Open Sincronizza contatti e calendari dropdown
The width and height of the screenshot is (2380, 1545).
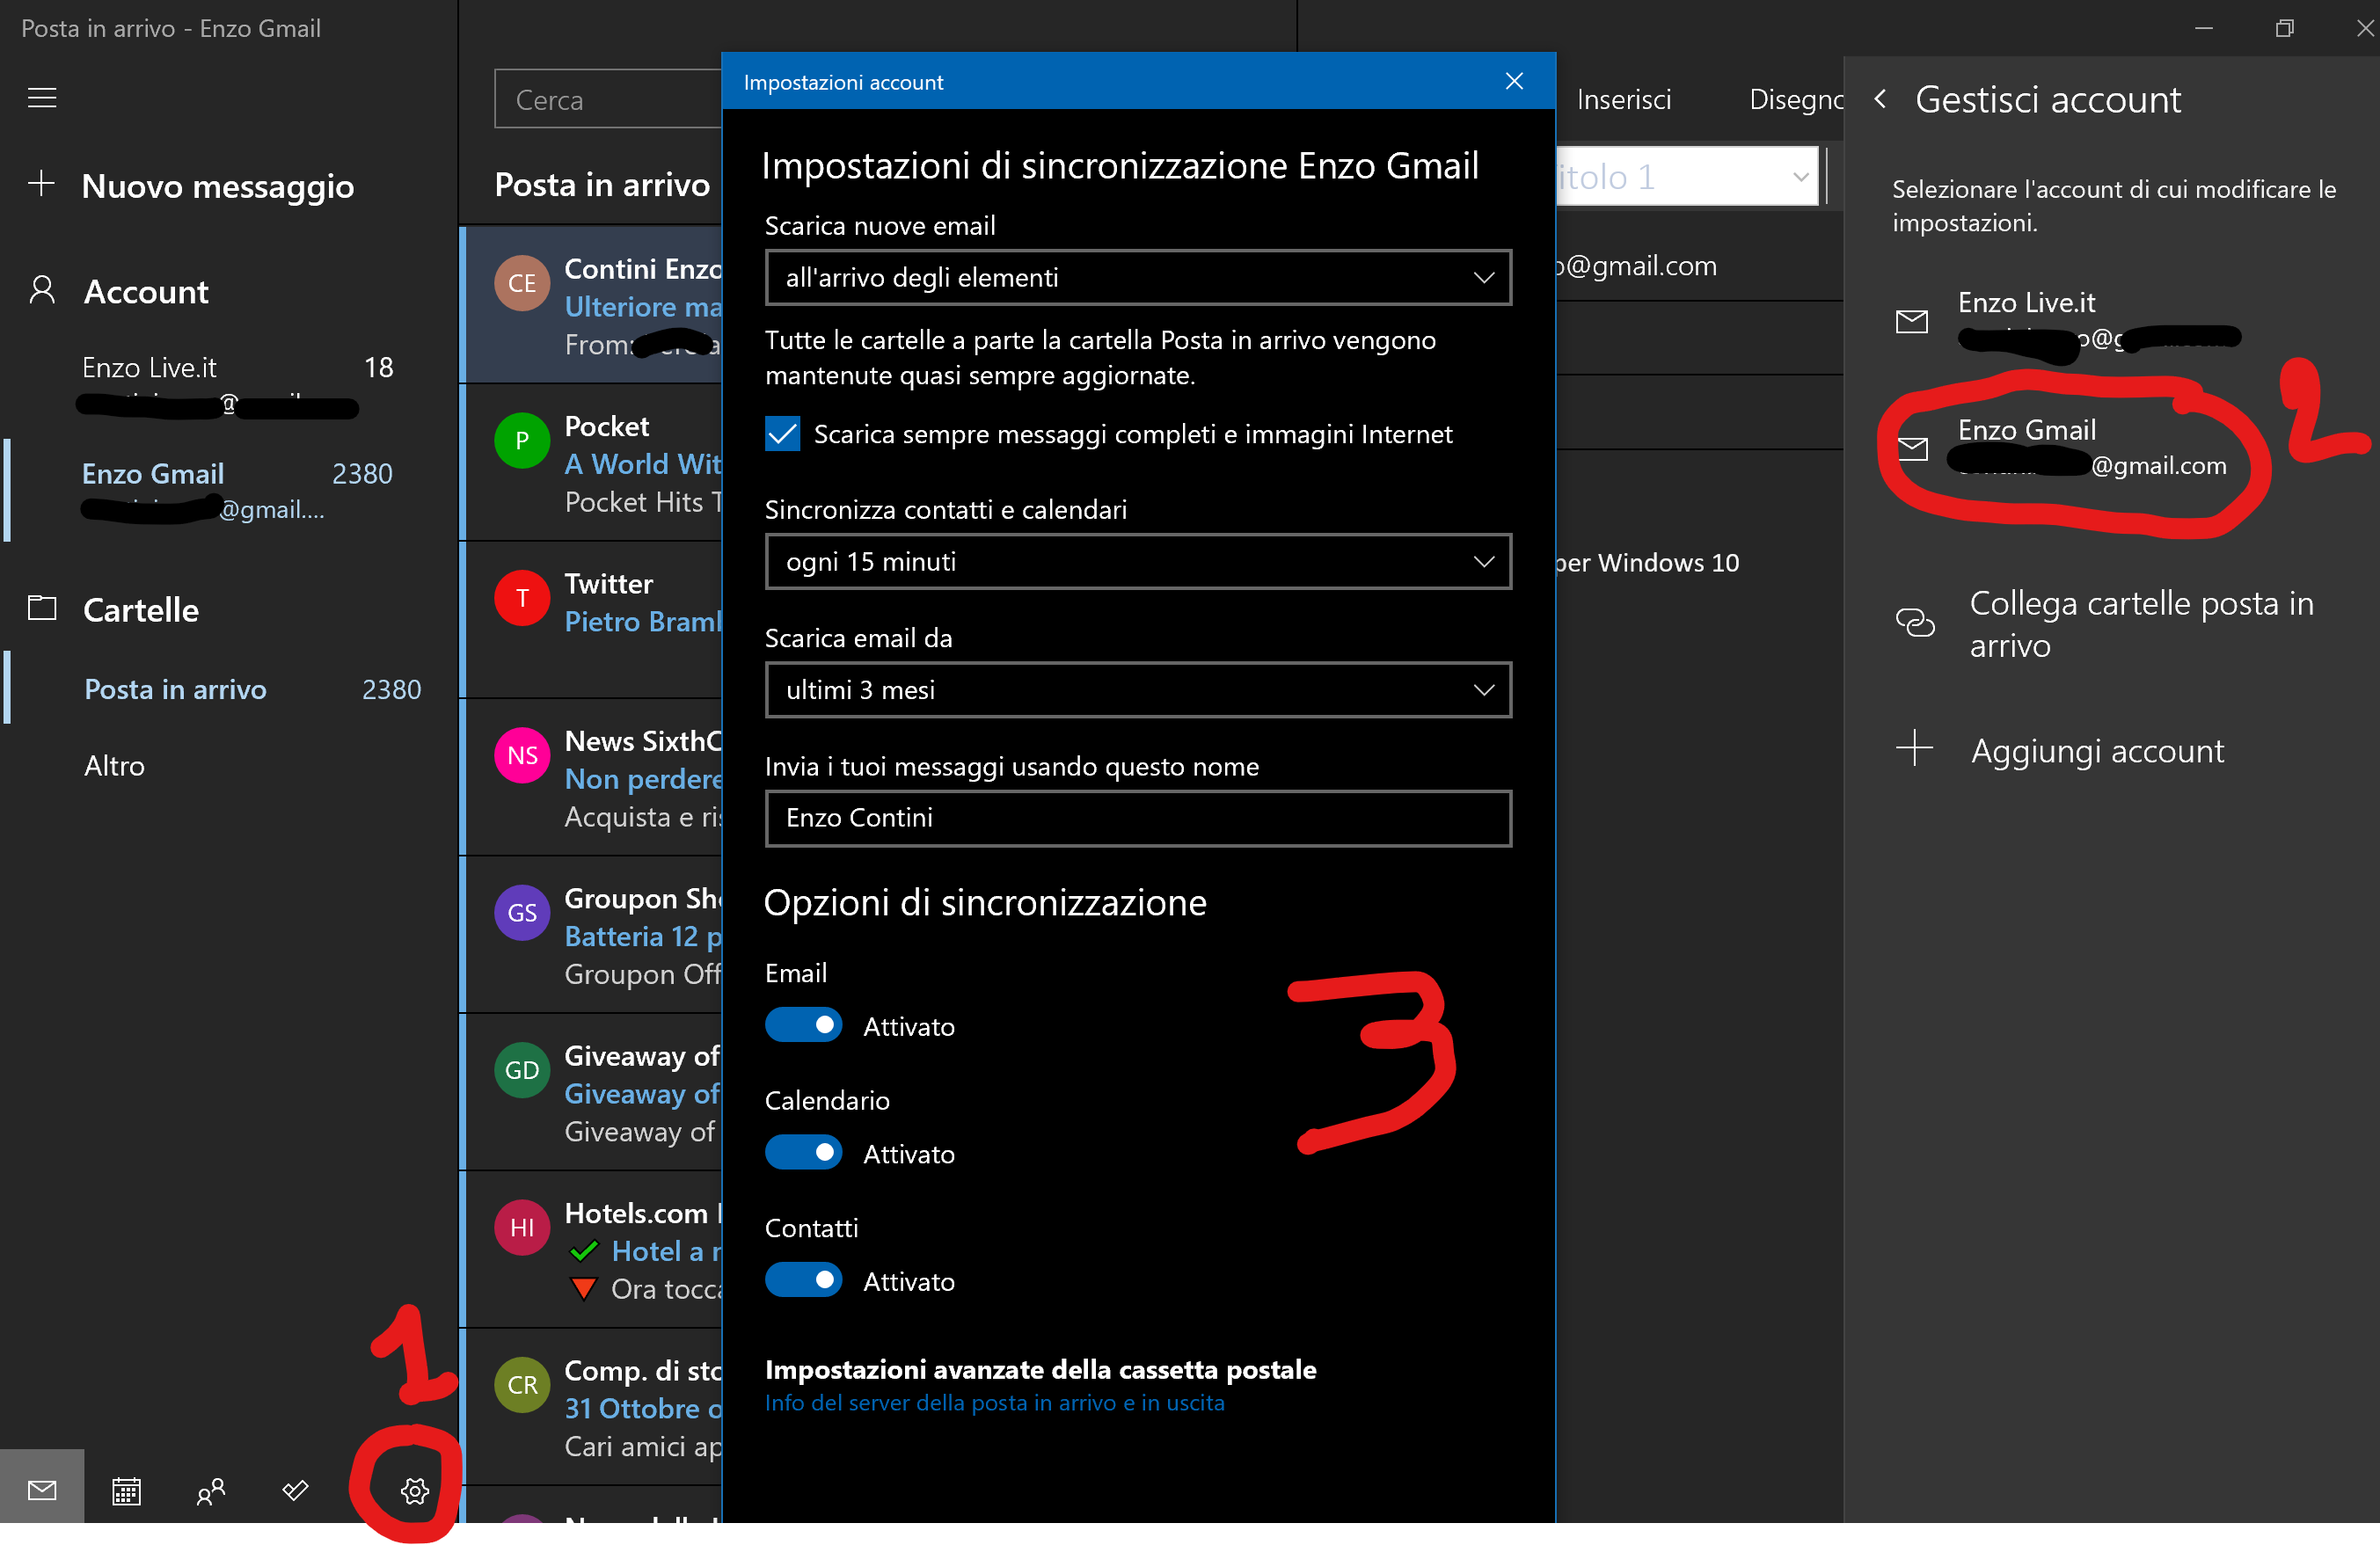tap(1138, 562)
